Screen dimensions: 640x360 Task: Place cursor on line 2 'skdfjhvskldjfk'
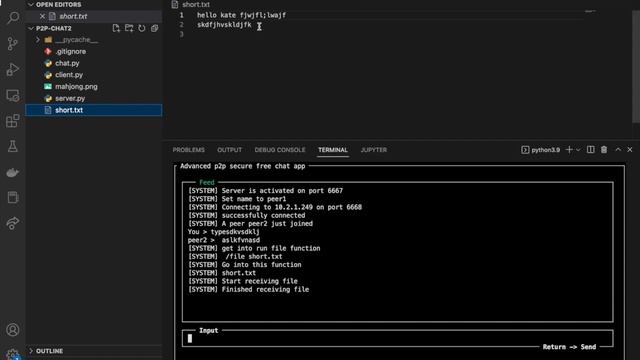224,25
